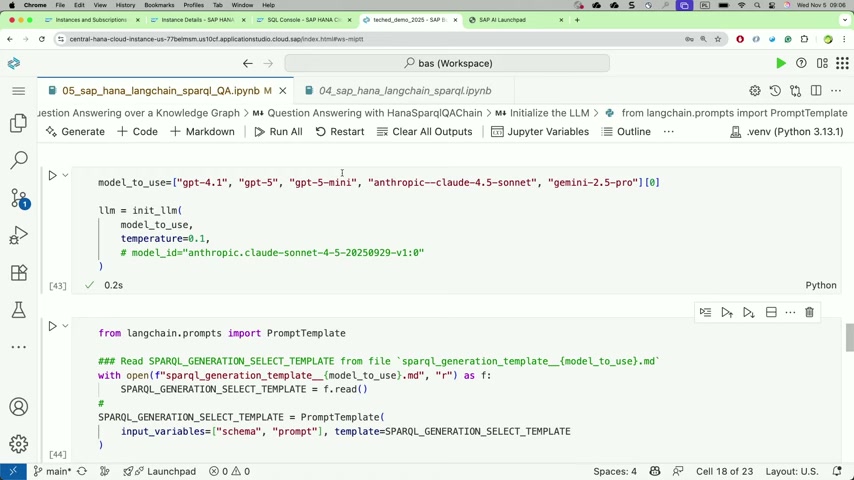Select the .venv Python 3.13.1 kernel

(x=786, y=131)
